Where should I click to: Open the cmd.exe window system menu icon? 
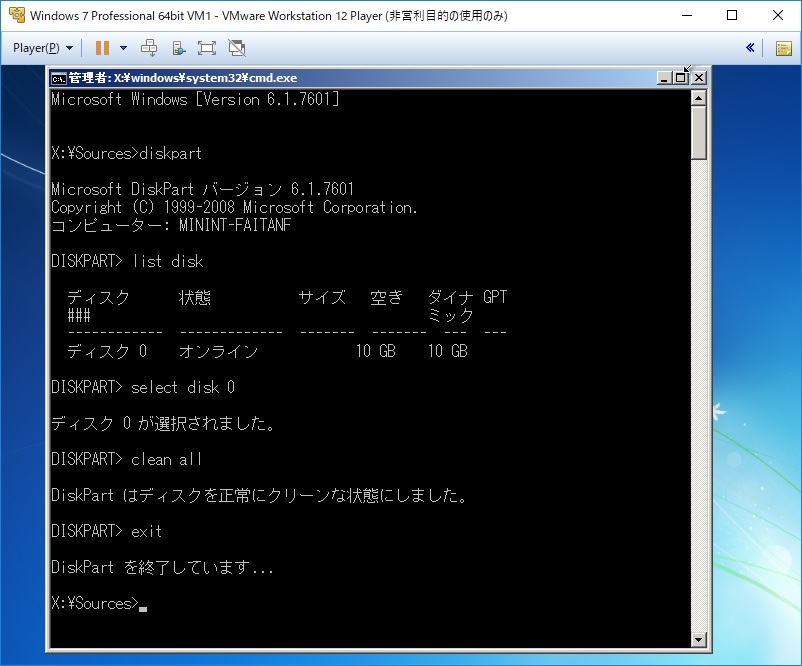click(59, 78)
